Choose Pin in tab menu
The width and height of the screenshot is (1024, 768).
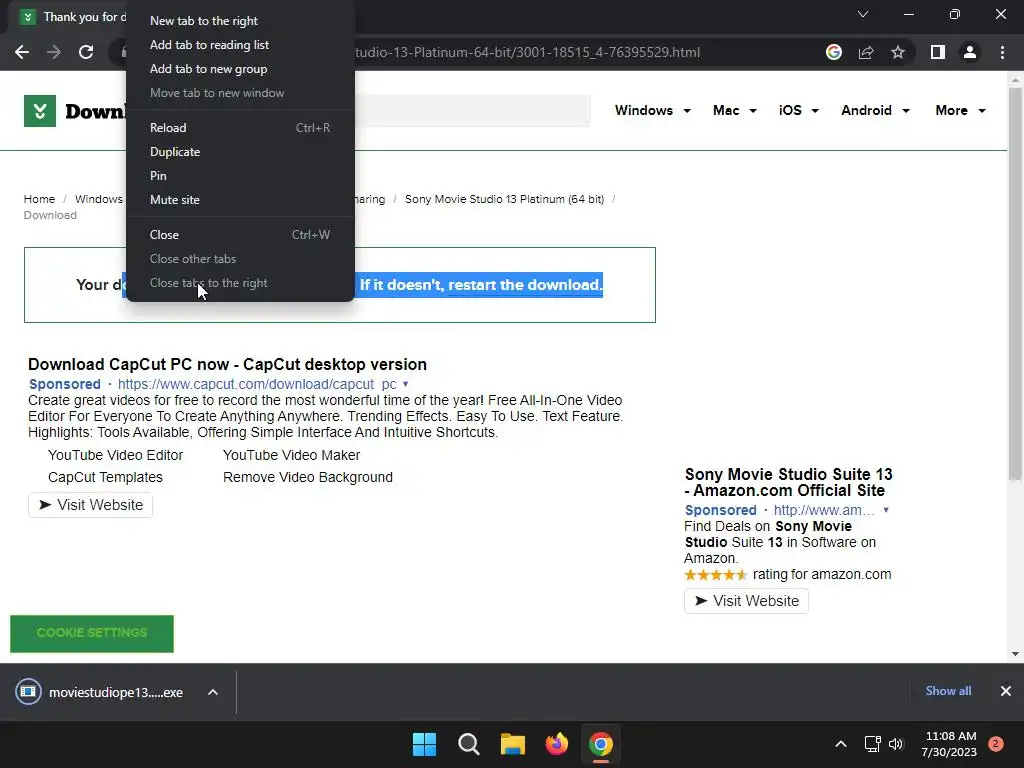pos(240,176)
